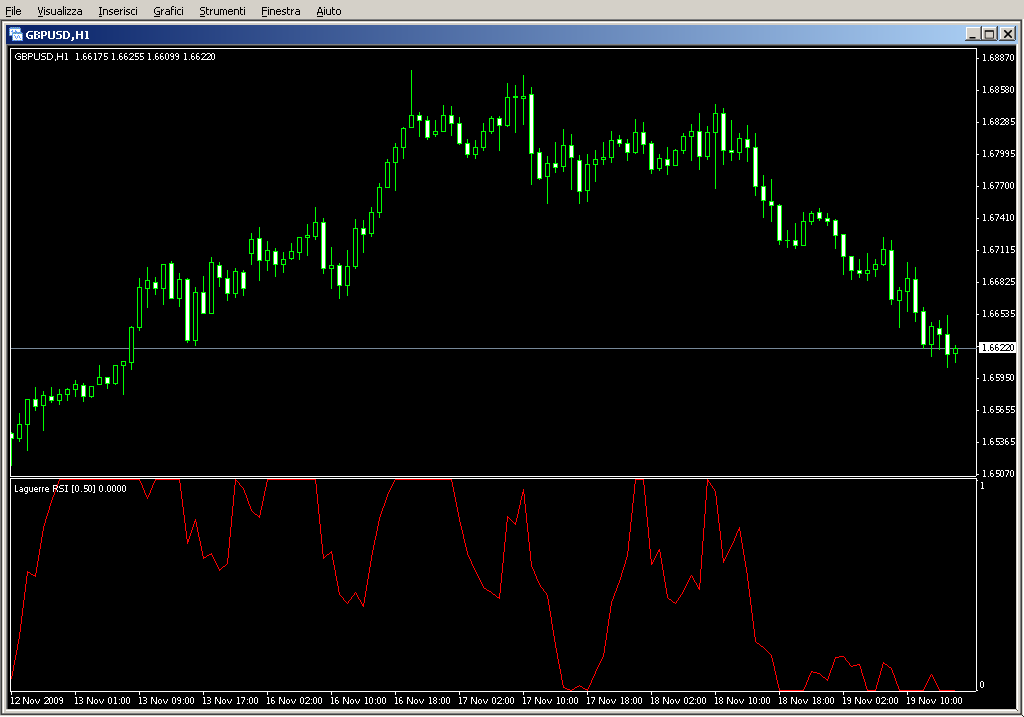The width and height of the screenshot is (1024, 717).
Task: Click time axis label 13 Nov 09:00
Action: point(166,701)
